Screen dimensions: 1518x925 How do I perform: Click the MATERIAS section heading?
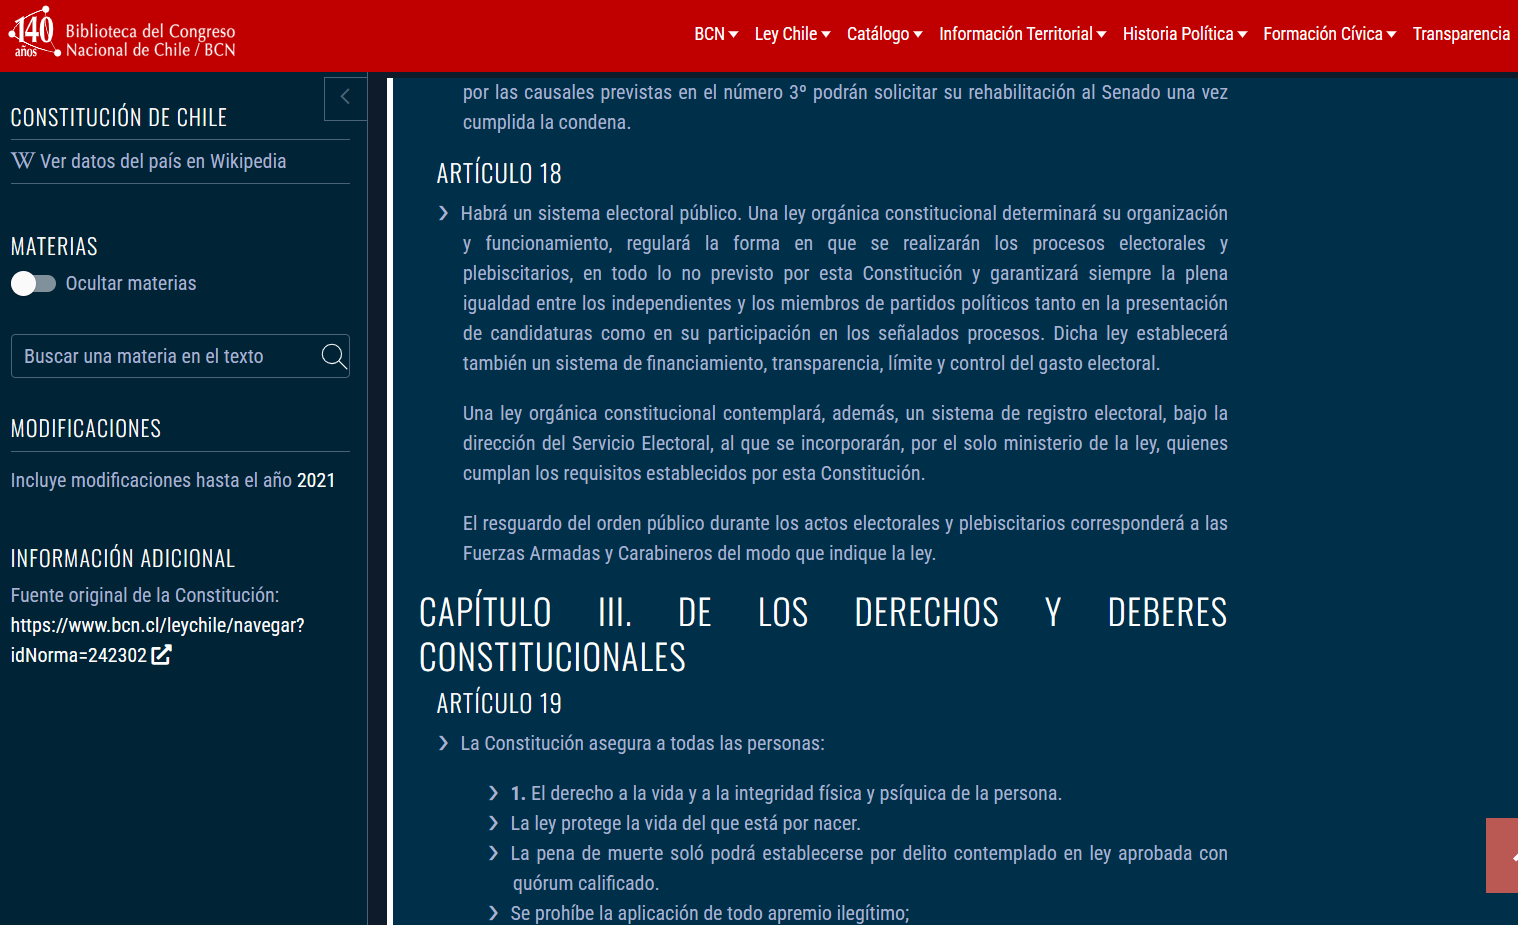tap(54, 247)
